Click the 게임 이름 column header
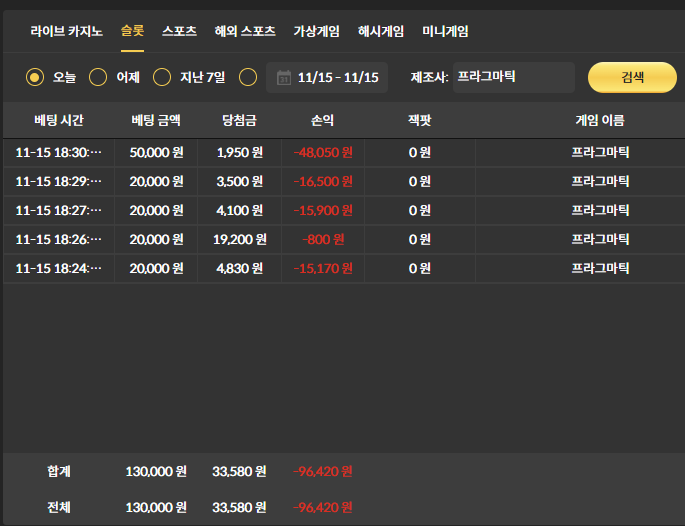685x526 pixels. tap(599, 120)
